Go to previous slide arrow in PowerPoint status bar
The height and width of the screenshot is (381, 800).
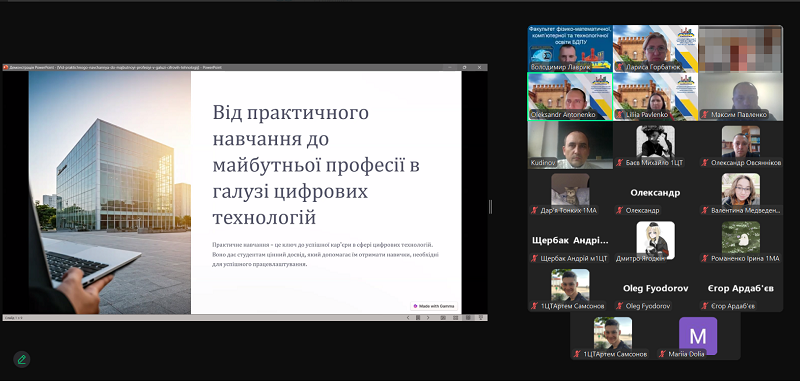point(408,318)
